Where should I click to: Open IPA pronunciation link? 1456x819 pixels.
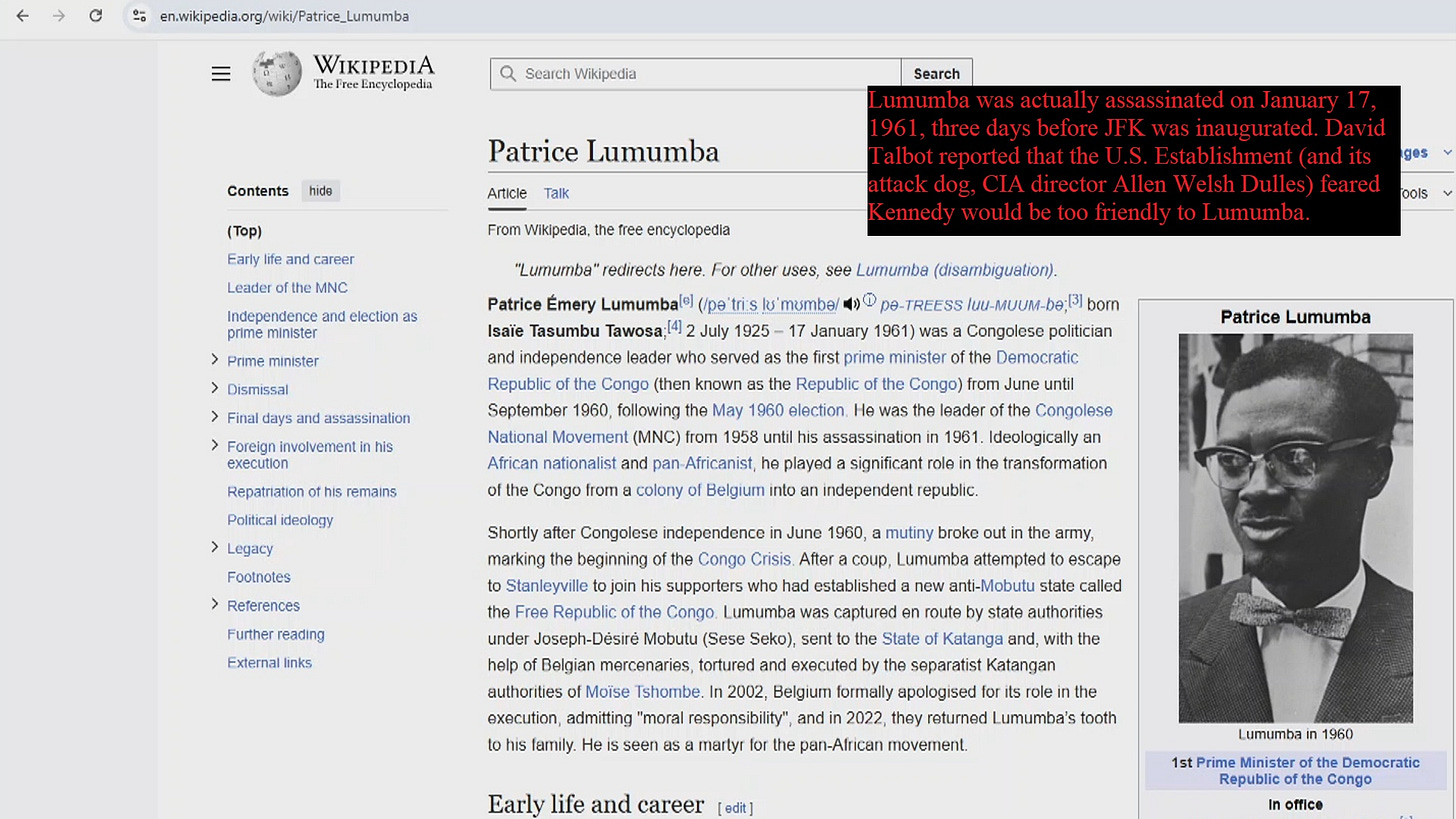(768, 305)
